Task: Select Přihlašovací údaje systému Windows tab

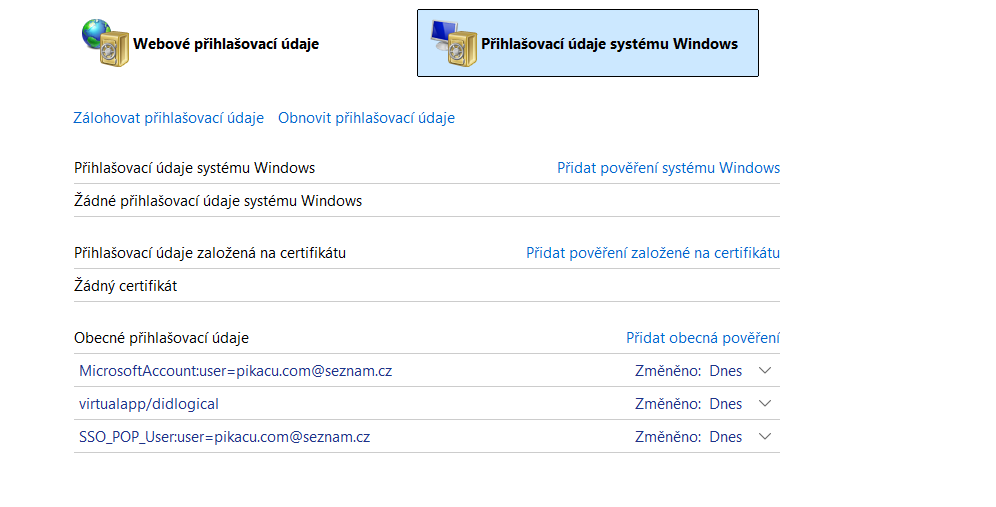Action: 588,43
